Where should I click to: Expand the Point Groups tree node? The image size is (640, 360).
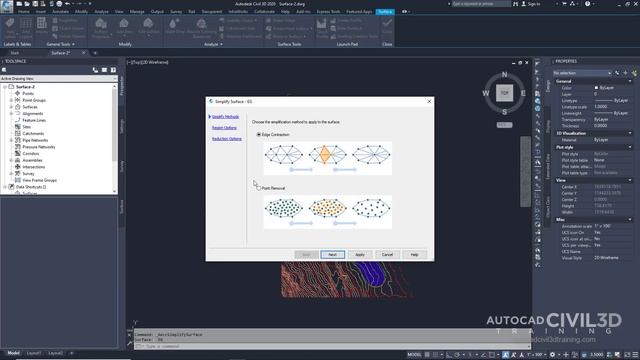coord(11,100)
